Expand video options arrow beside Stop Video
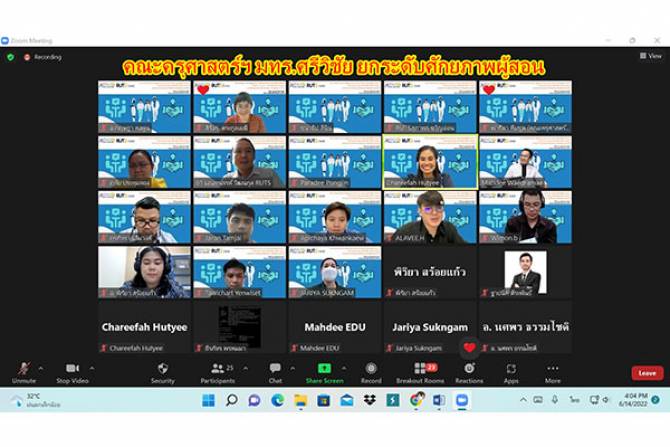 coord(91,368)
